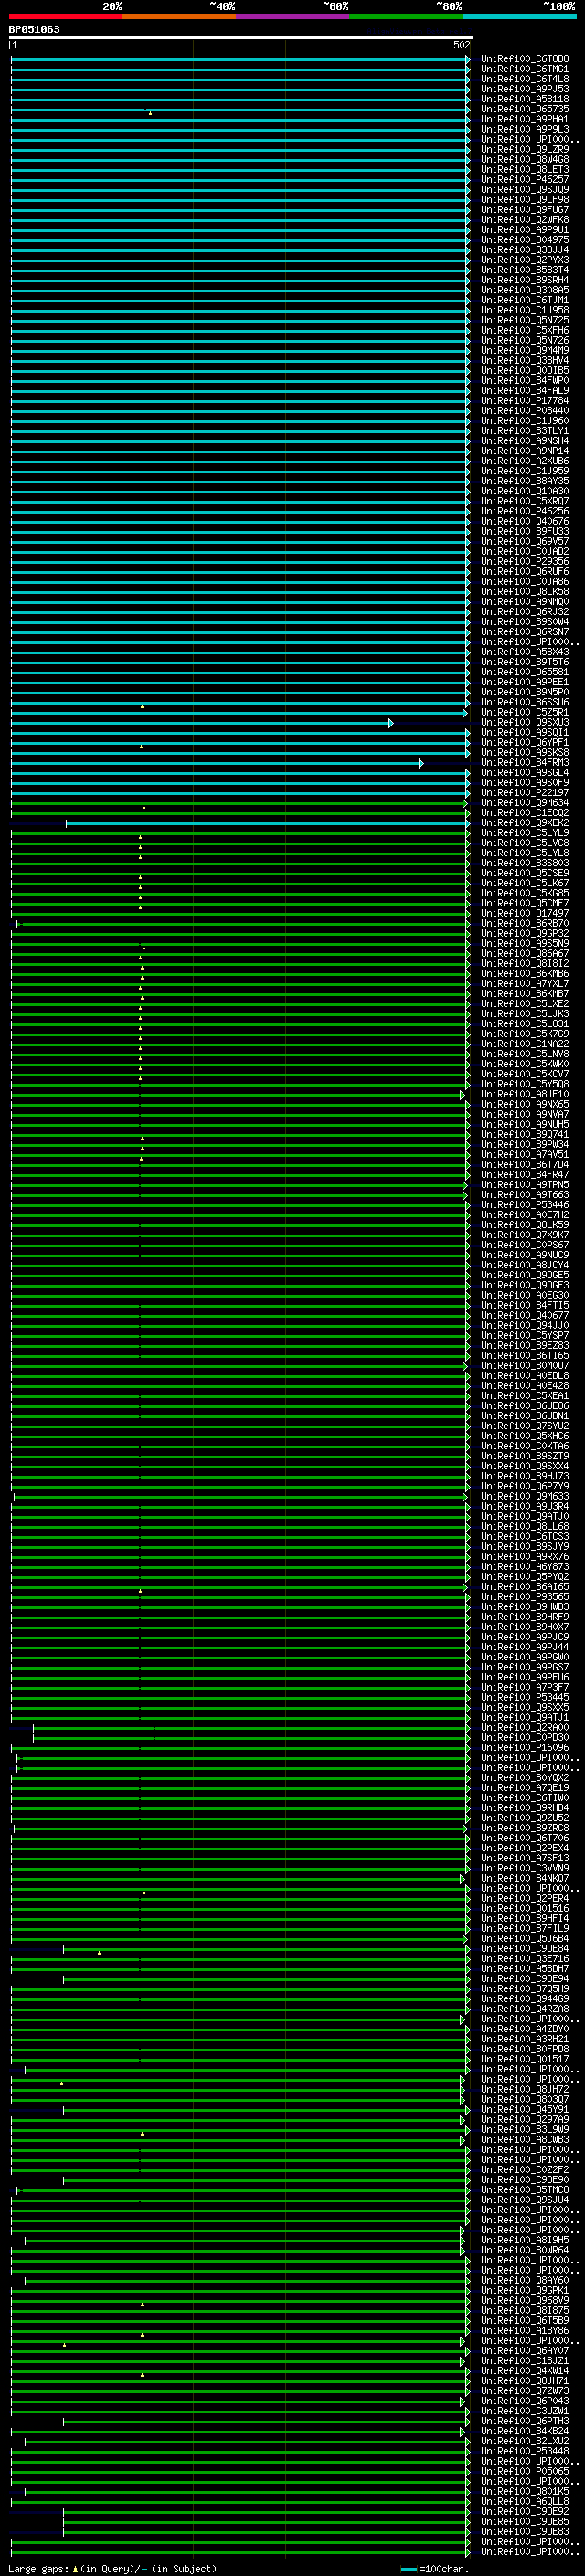Select the UniRef100_Q9XEK2 label

(525, 822)
